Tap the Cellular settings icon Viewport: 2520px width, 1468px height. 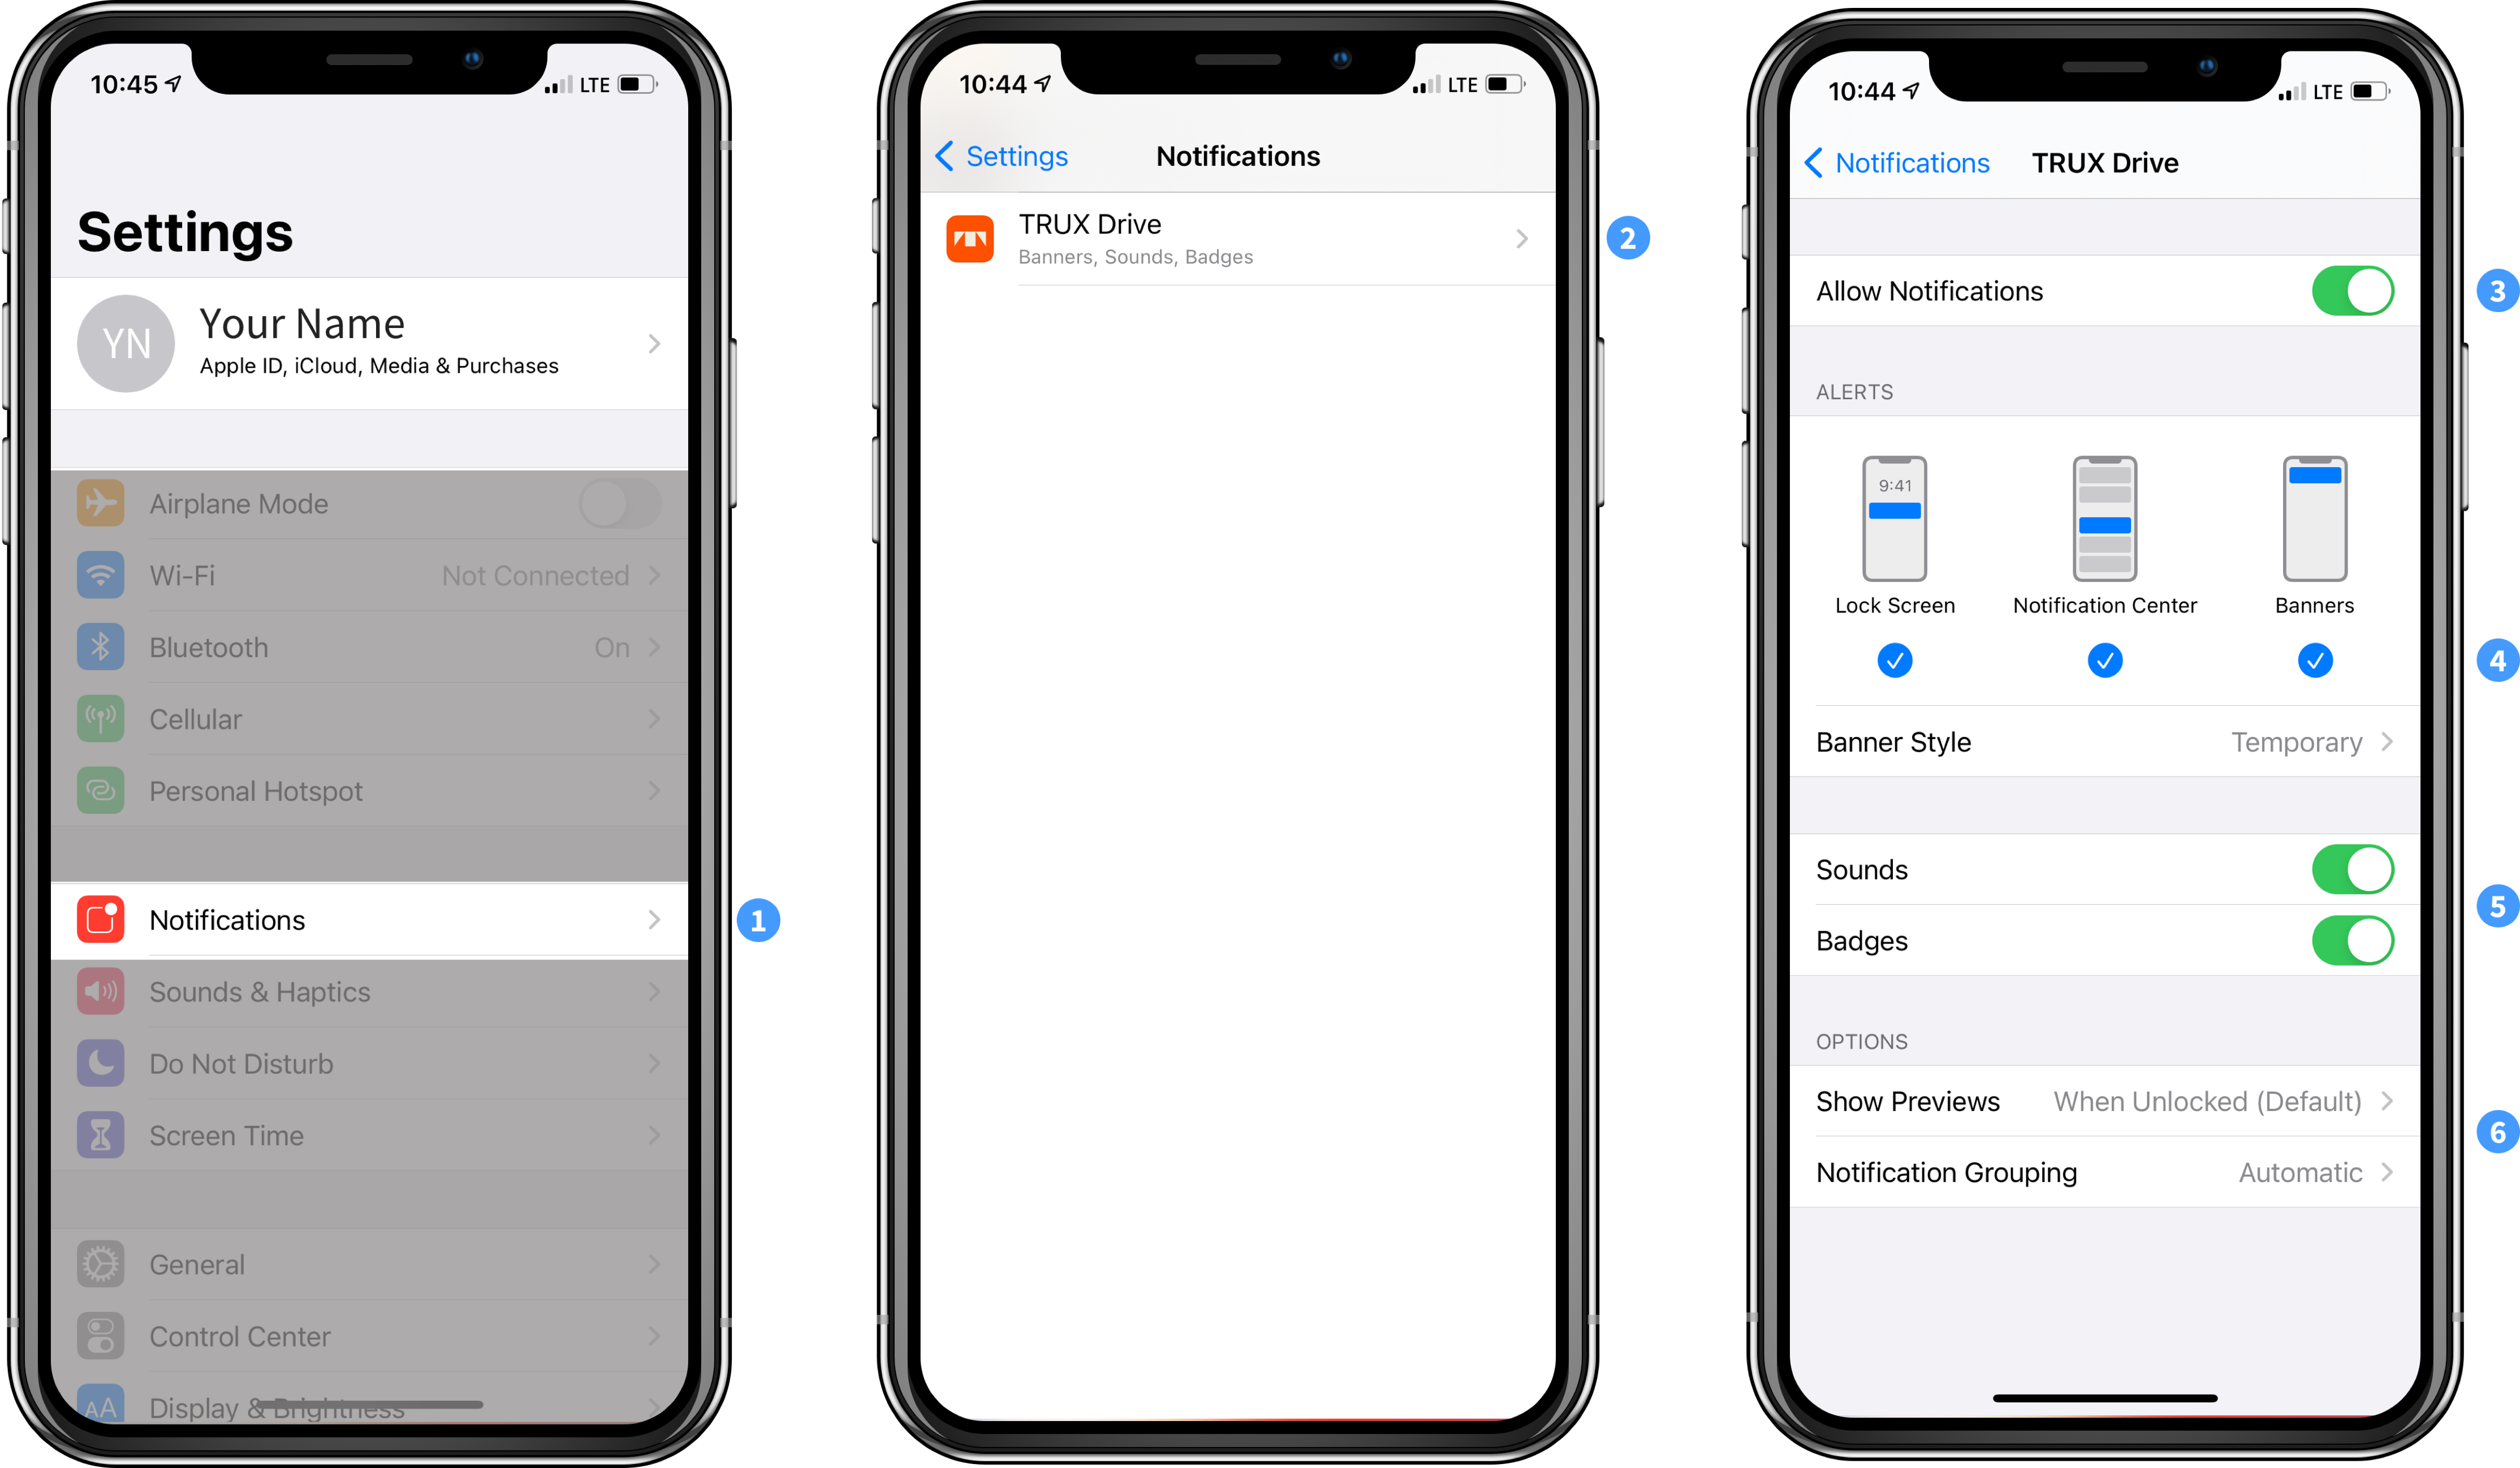[100, 718]
